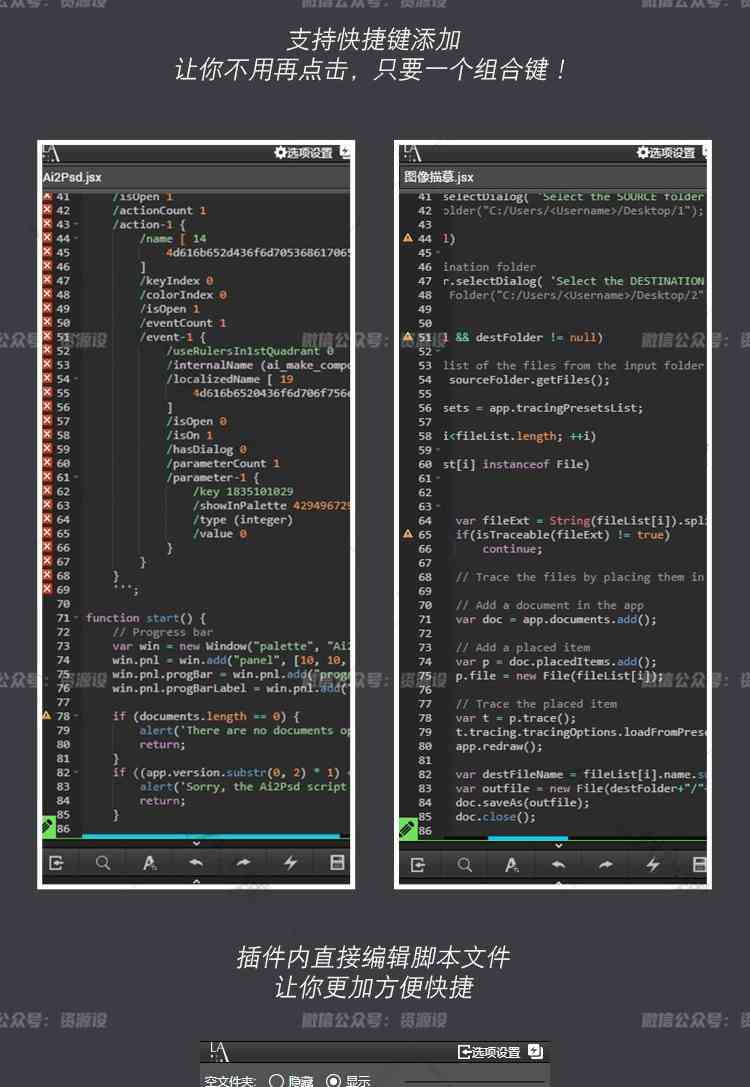Click the save icon in 图像描摹.jsx toolbar
Viewport: 750px width, 1087px height.
pyautogui.click(x=699, y=864)
